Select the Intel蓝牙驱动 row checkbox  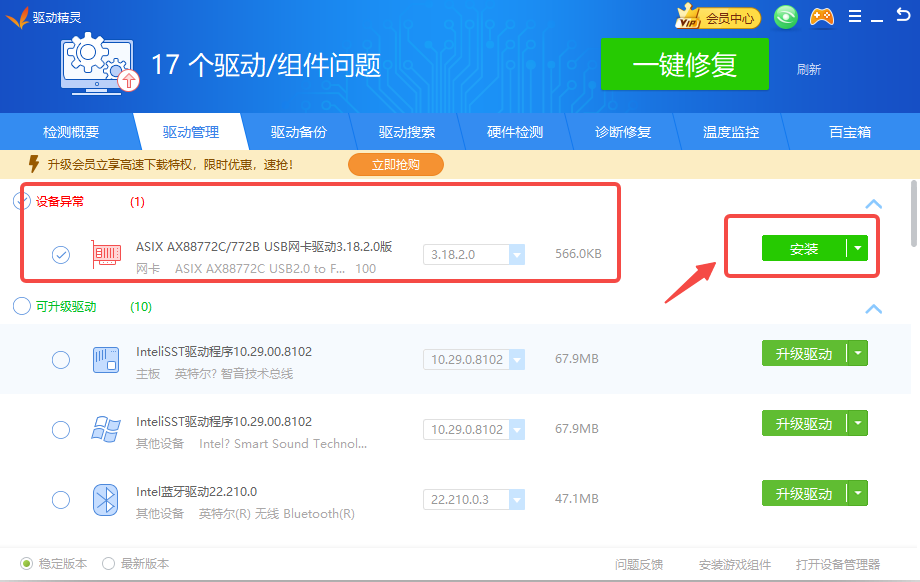[x=61, y=500]
